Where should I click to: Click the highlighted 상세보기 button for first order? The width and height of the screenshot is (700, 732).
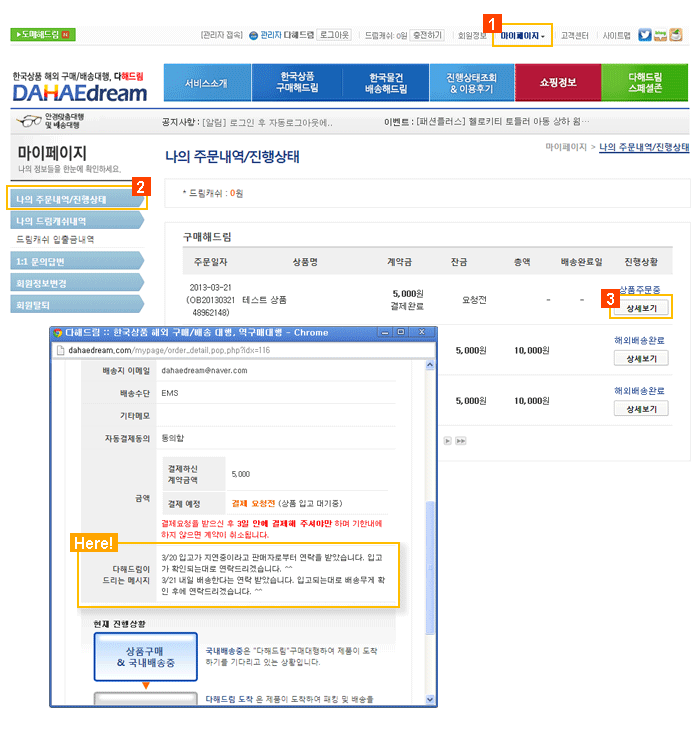tap(641, 308)
